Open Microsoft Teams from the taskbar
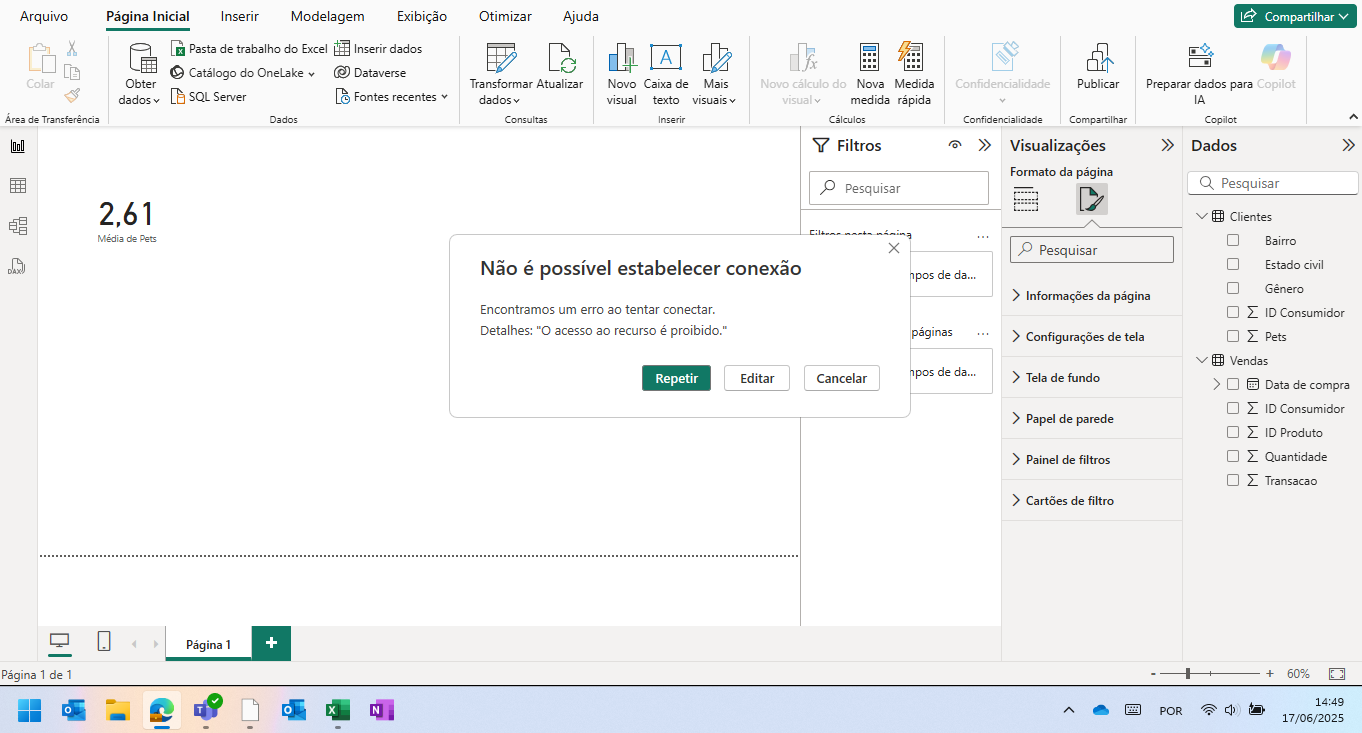 [x=206, y=710]
